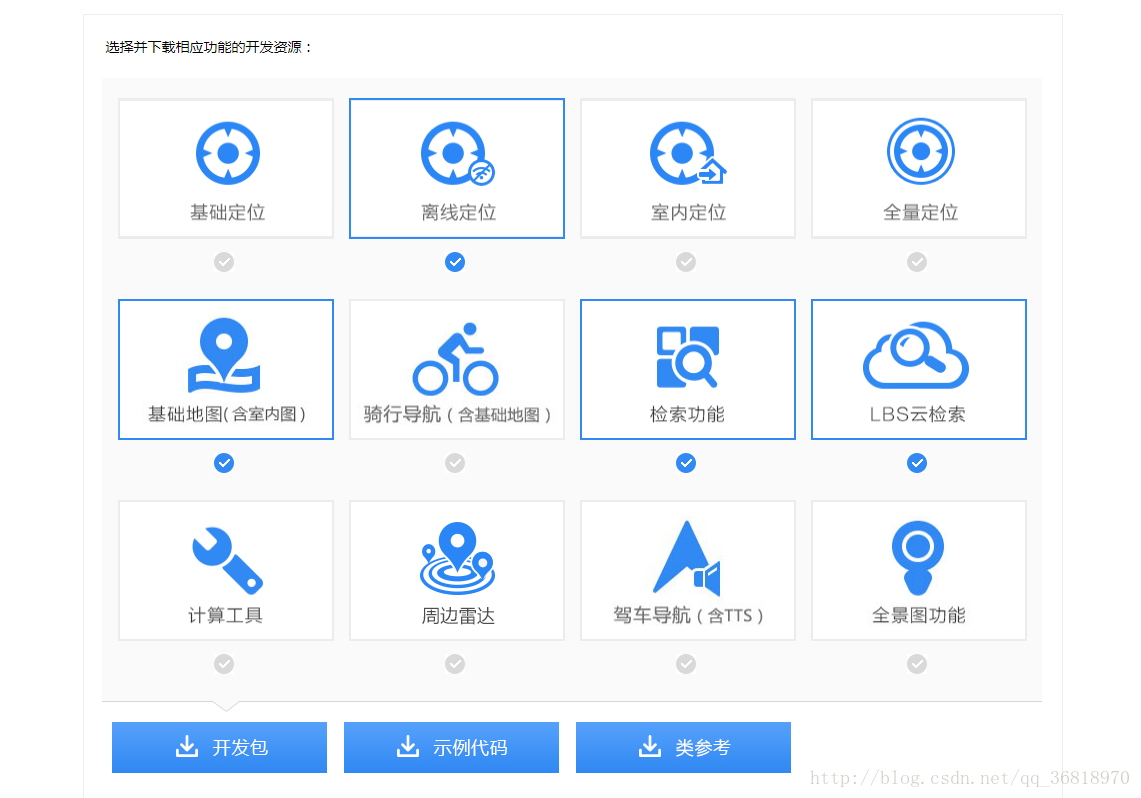Click the 全量定位 label text
1141x798 pixels.
(921, 212)
